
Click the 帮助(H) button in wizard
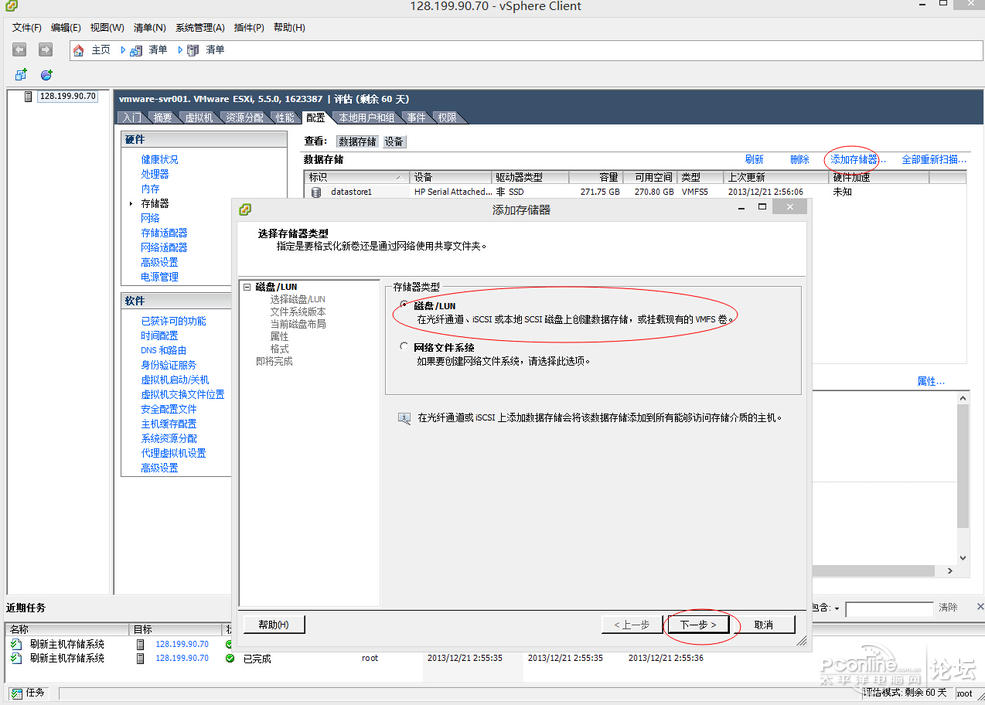click(x=274, y=625)
